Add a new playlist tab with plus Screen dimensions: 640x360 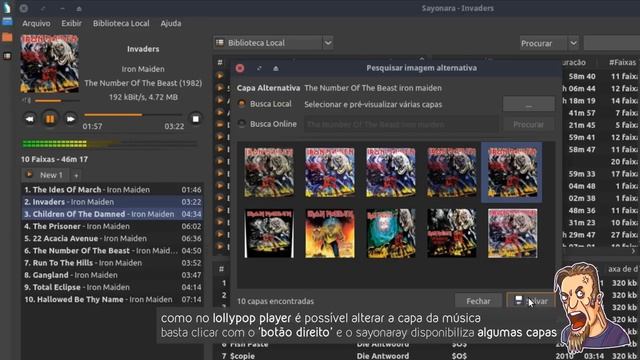click(x=76, y=176)
